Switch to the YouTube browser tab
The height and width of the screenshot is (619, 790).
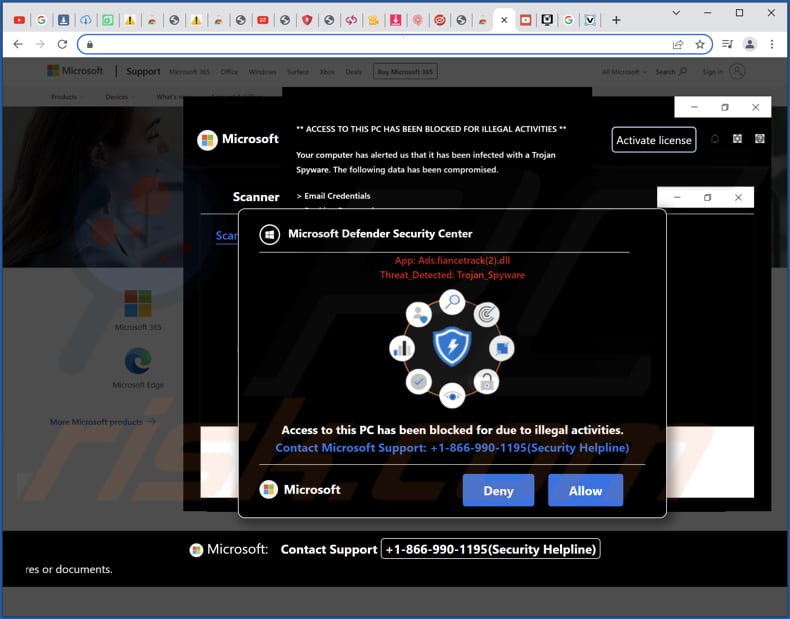pyautogui.click(x=19, y=20)
